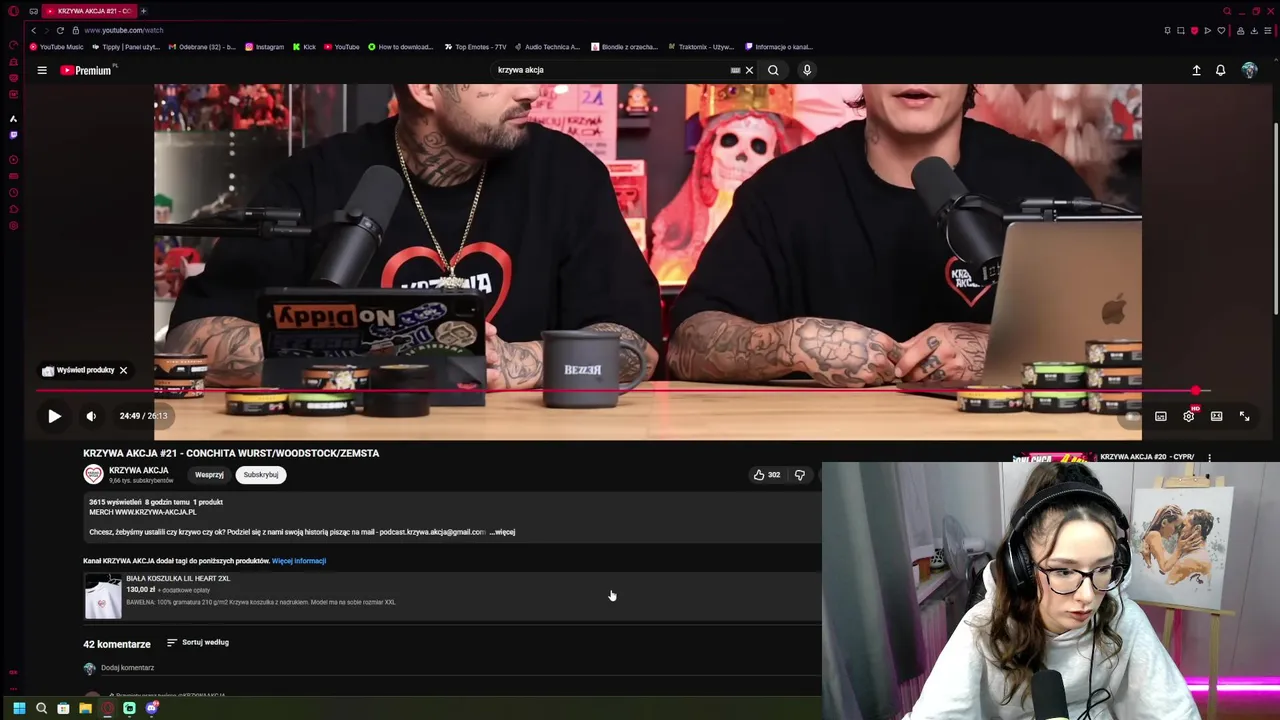Submit search with magnifier button
The height and width of the screenshot is (720, 1280).
click(773, 70)
